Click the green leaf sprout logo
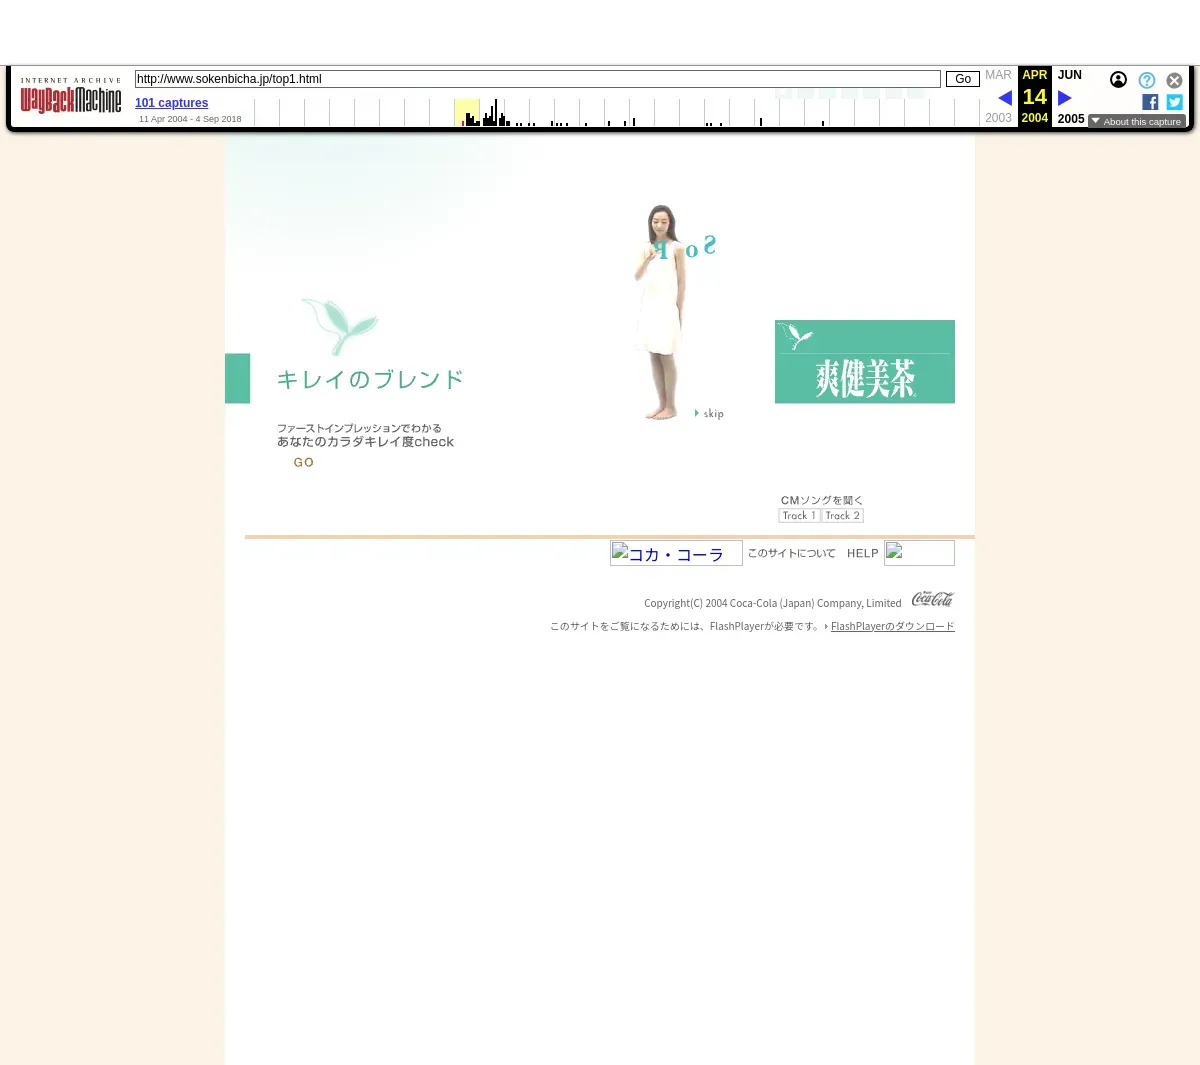Viewport: 1200px width, 1065px height. 340,325
